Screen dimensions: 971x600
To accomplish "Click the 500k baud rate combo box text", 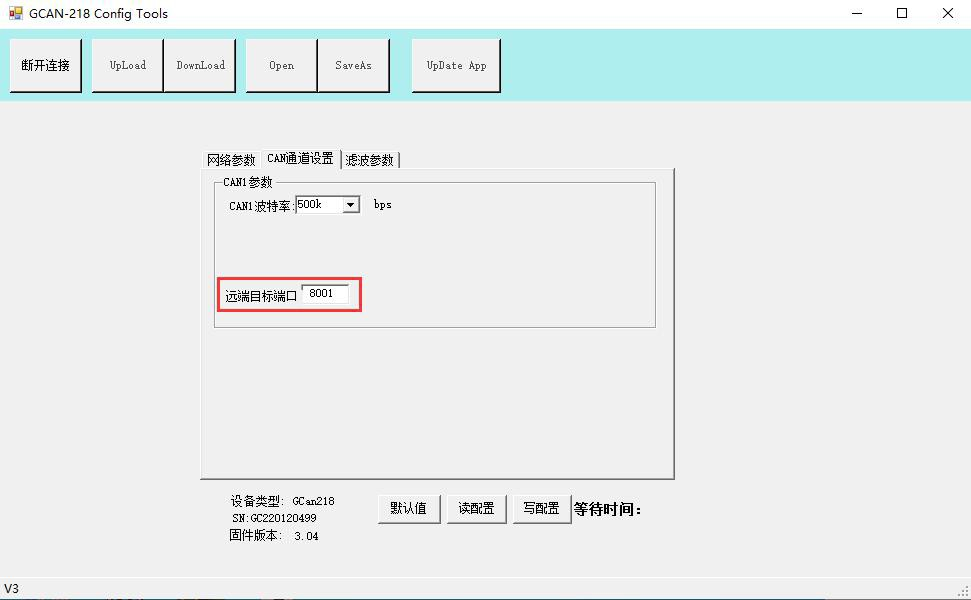I will (318, 205).
